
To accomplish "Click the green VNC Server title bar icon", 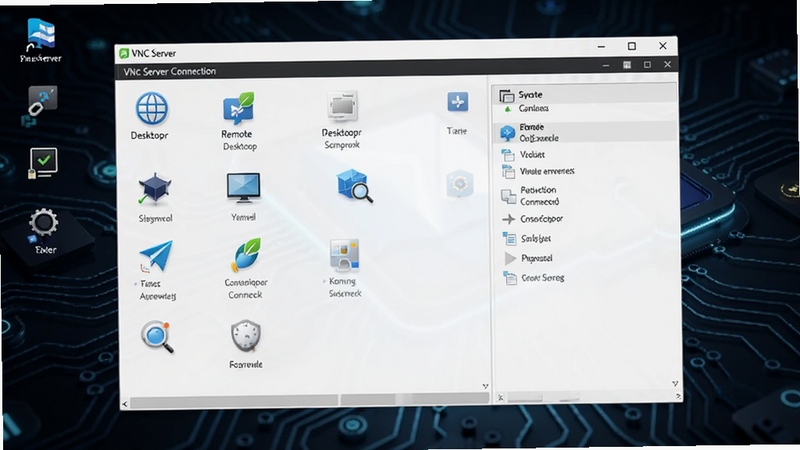I will [123, 53].
